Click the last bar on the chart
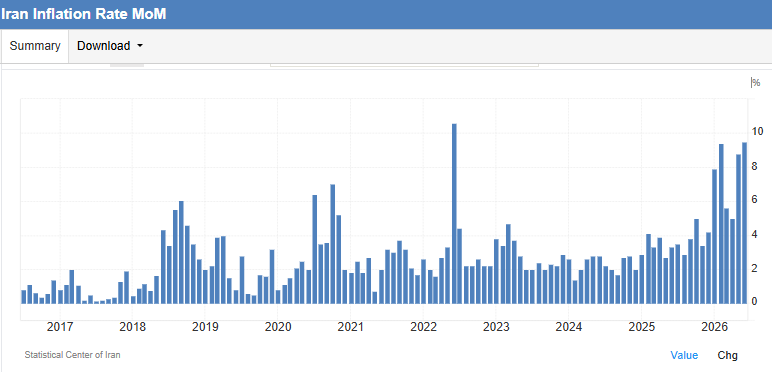Image resolution: width=772 pixels, height=372 pixels. tap(744, 223)
